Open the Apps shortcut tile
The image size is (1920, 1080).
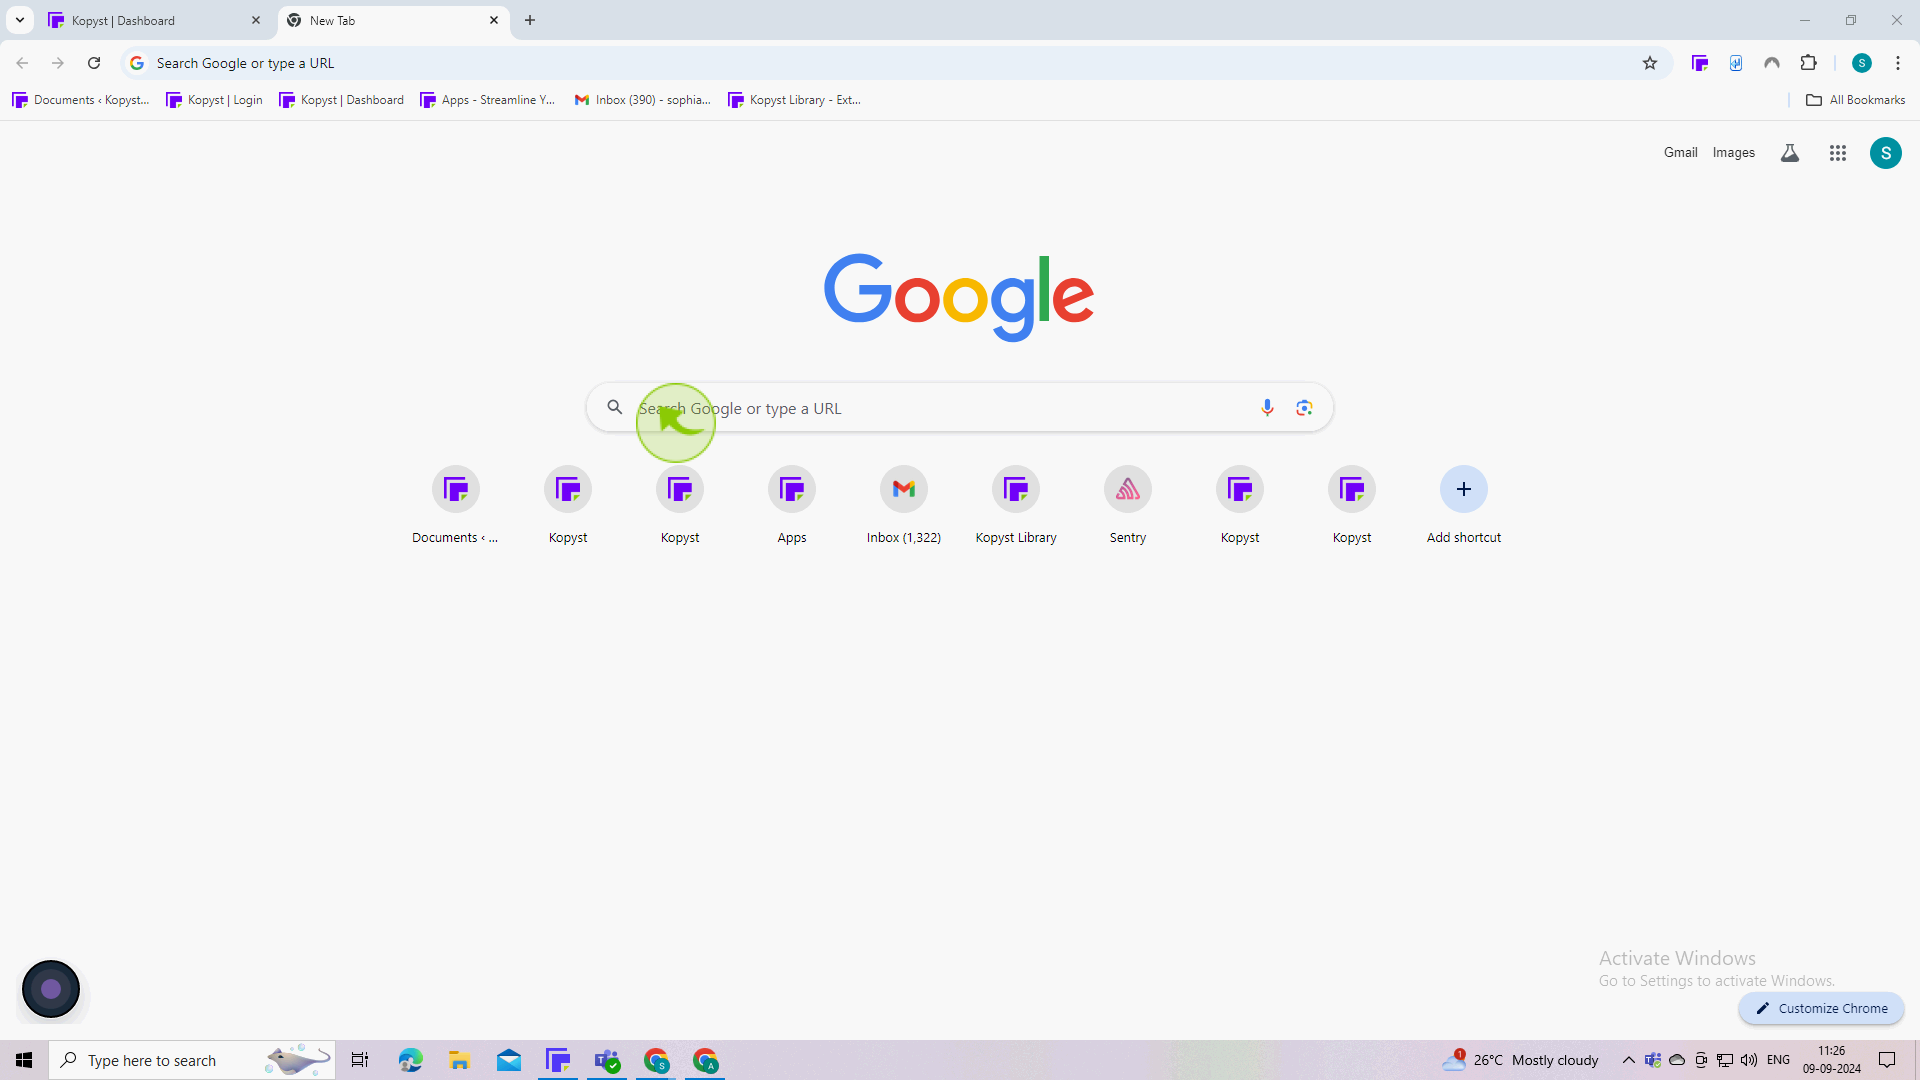click(x=792, y=506)
